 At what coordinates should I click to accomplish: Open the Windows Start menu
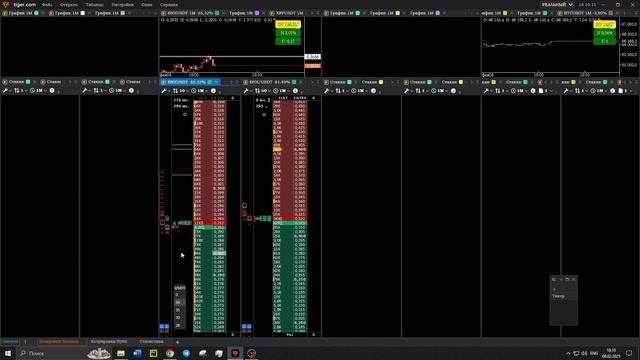(x=8, y=353)
